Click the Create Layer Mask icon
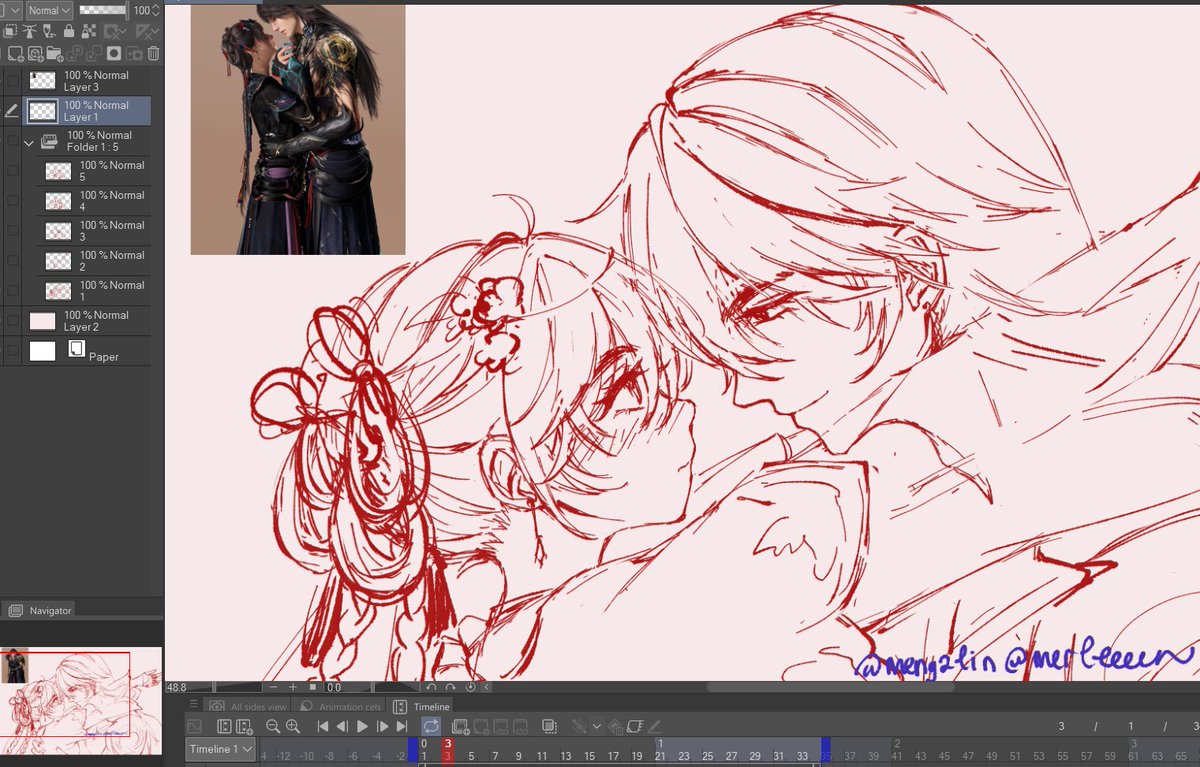1200x767 pixels. 114,54
